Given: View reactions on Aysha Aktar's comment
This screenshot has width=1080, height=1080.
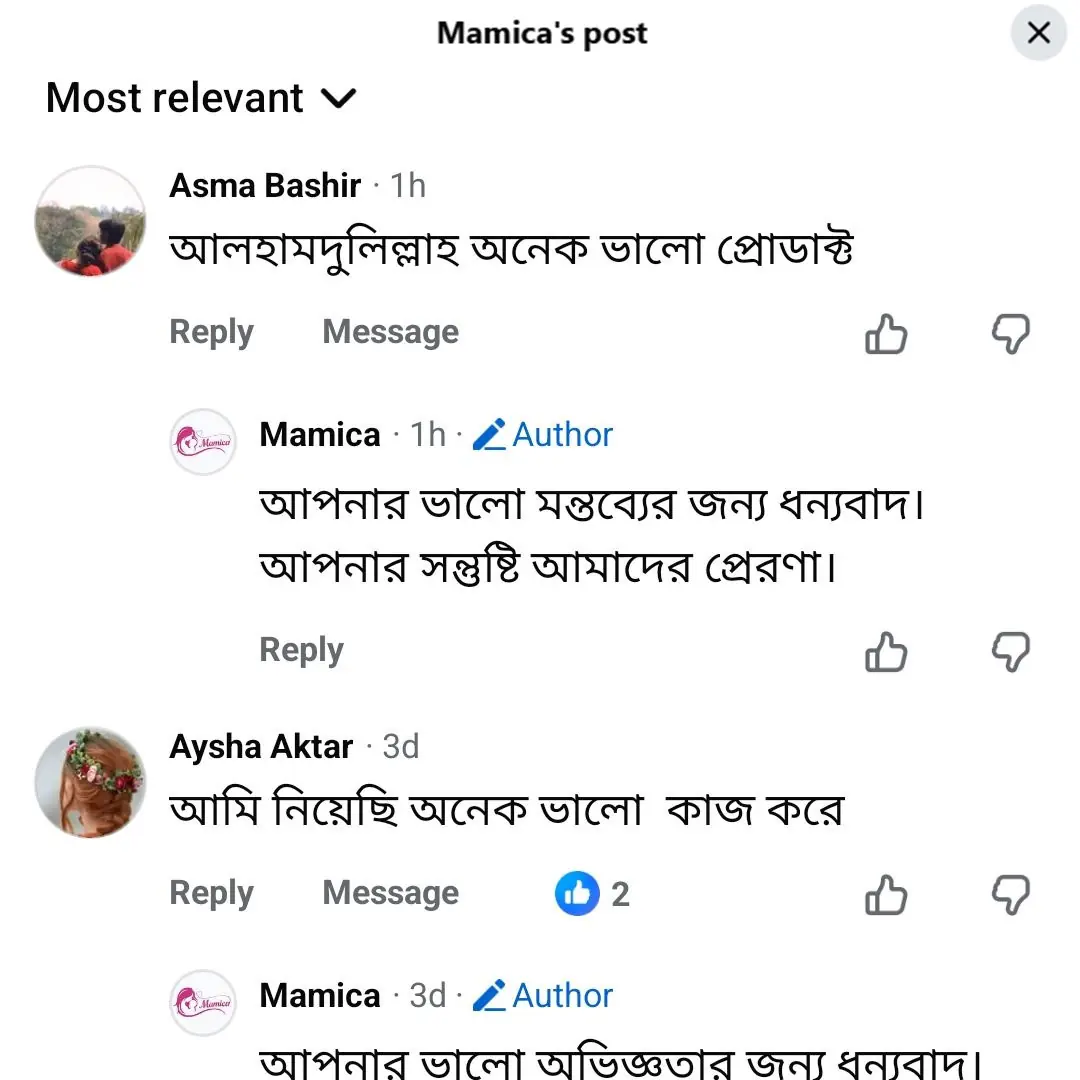Looking at the screenshot, I should click(593, 894).
